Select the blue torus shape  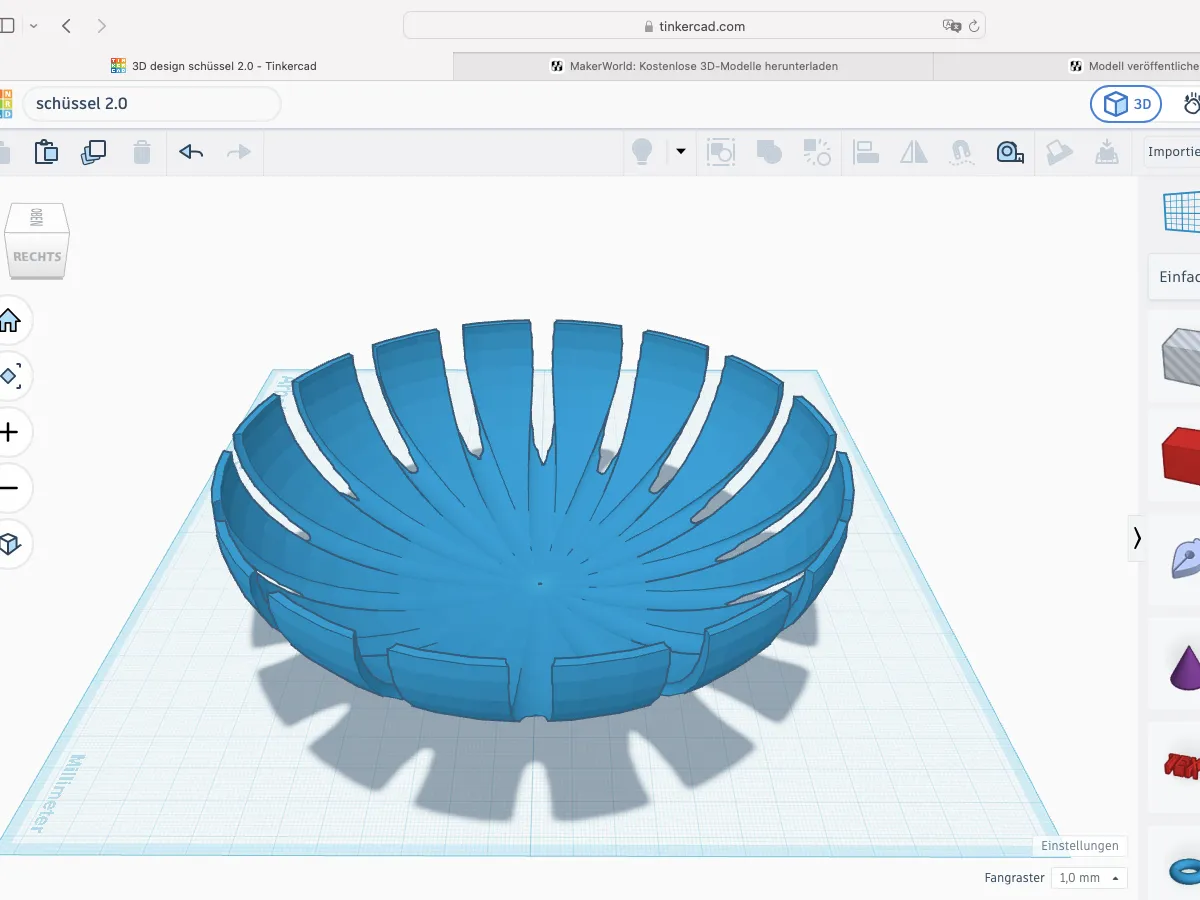1185,872
